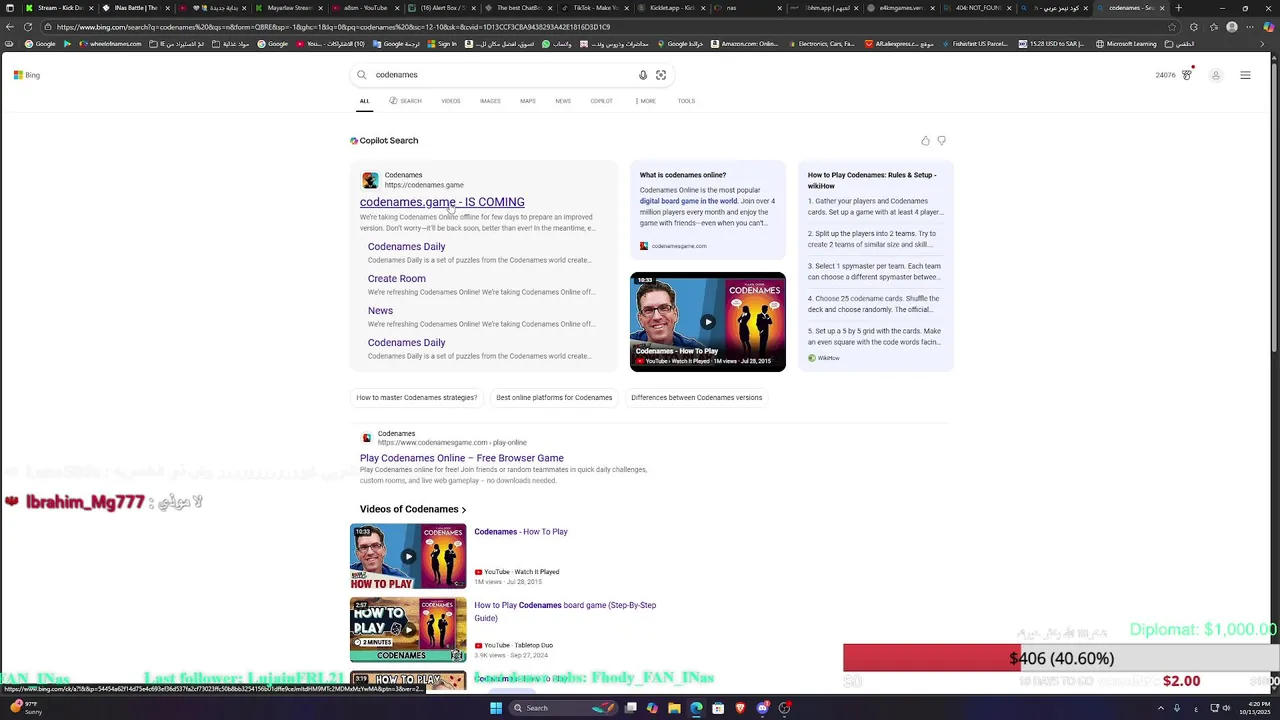Open the first Codenames Daily sublink
The image size is (1280, 720).
pos(406,247)
